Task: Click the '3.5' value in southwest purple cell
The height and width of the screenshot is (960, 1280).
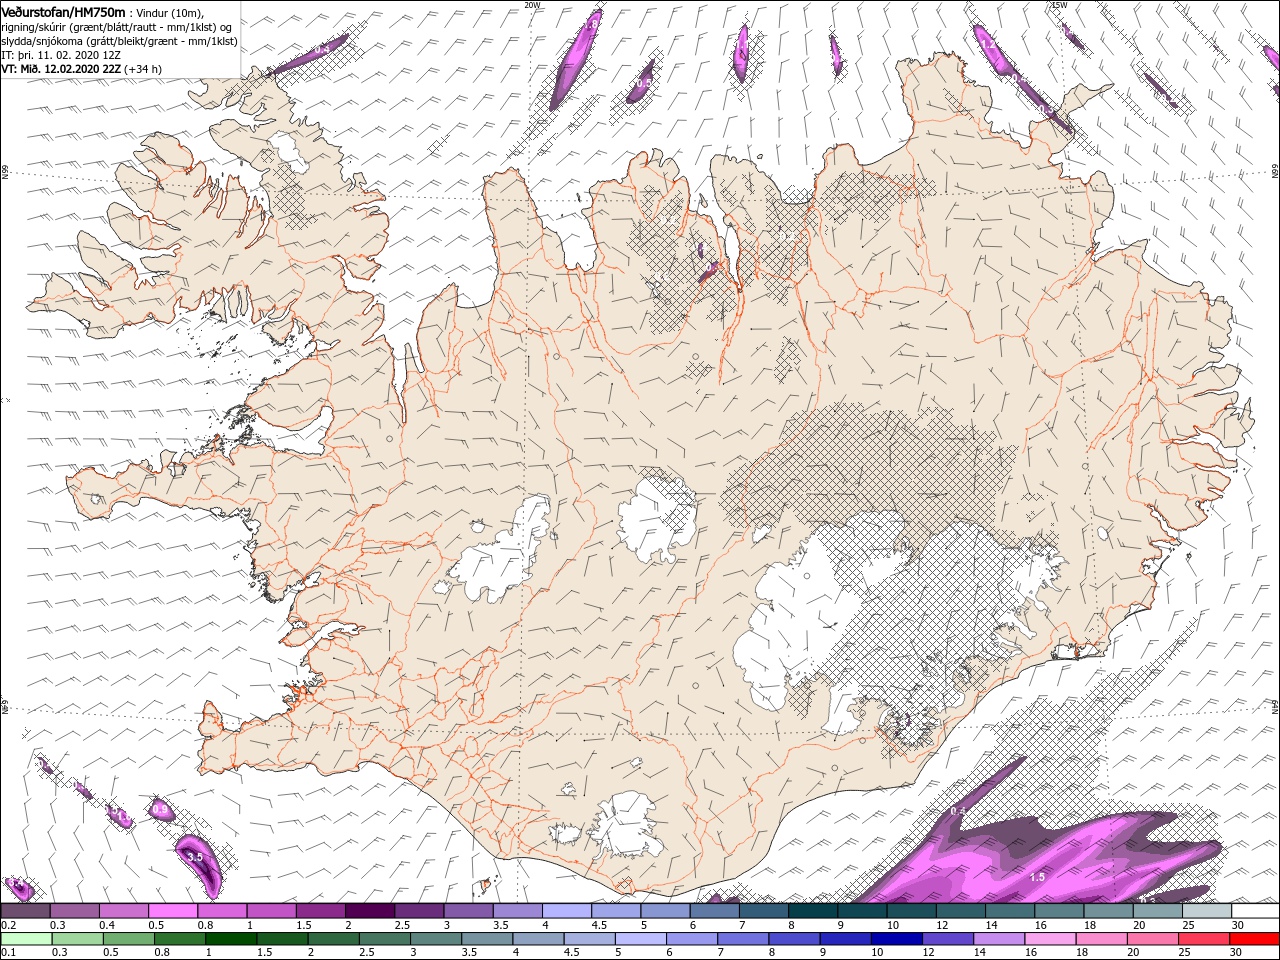Action: coord(195,857)
